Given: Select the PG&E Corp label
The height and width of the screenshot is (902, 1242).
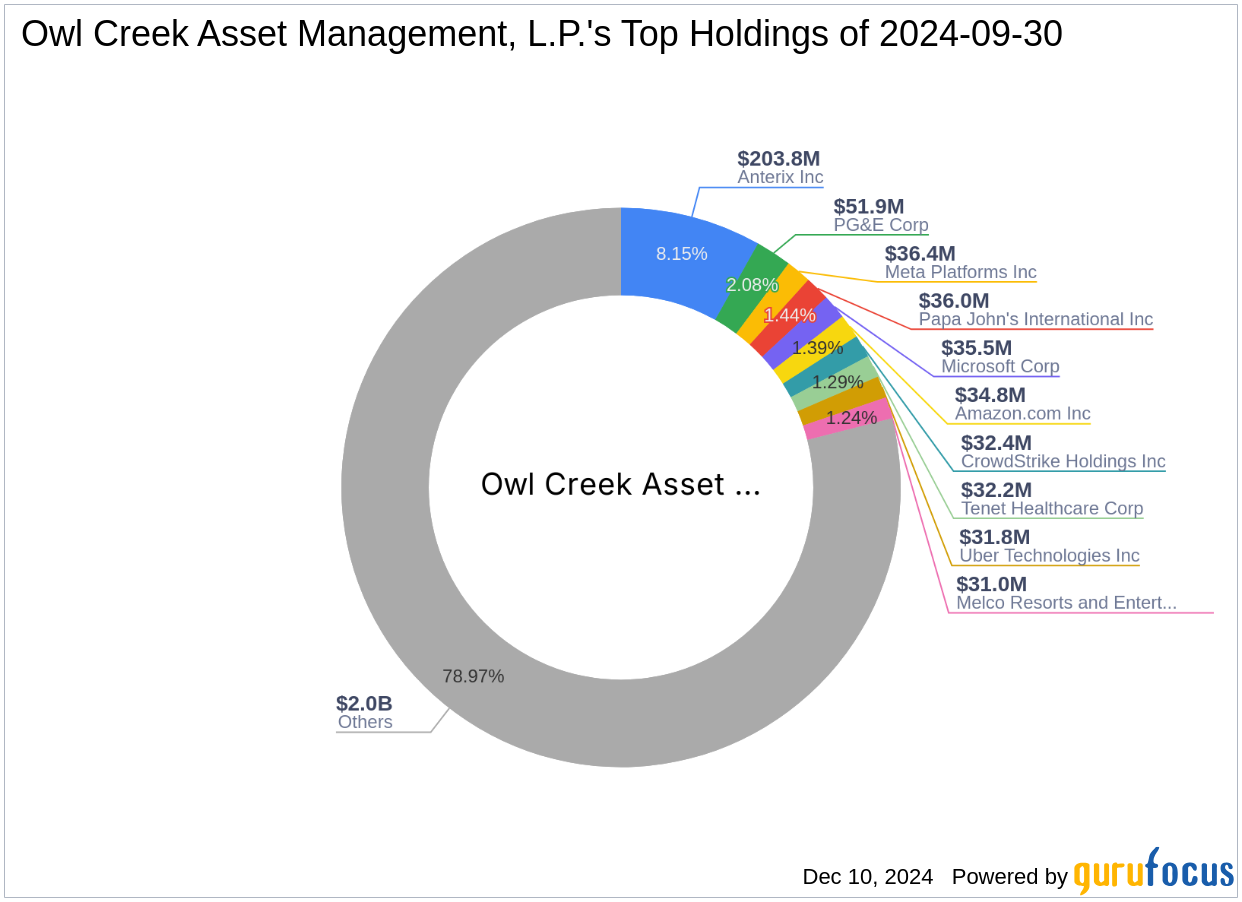Looking at the screenshot, I should pos(881,225).
